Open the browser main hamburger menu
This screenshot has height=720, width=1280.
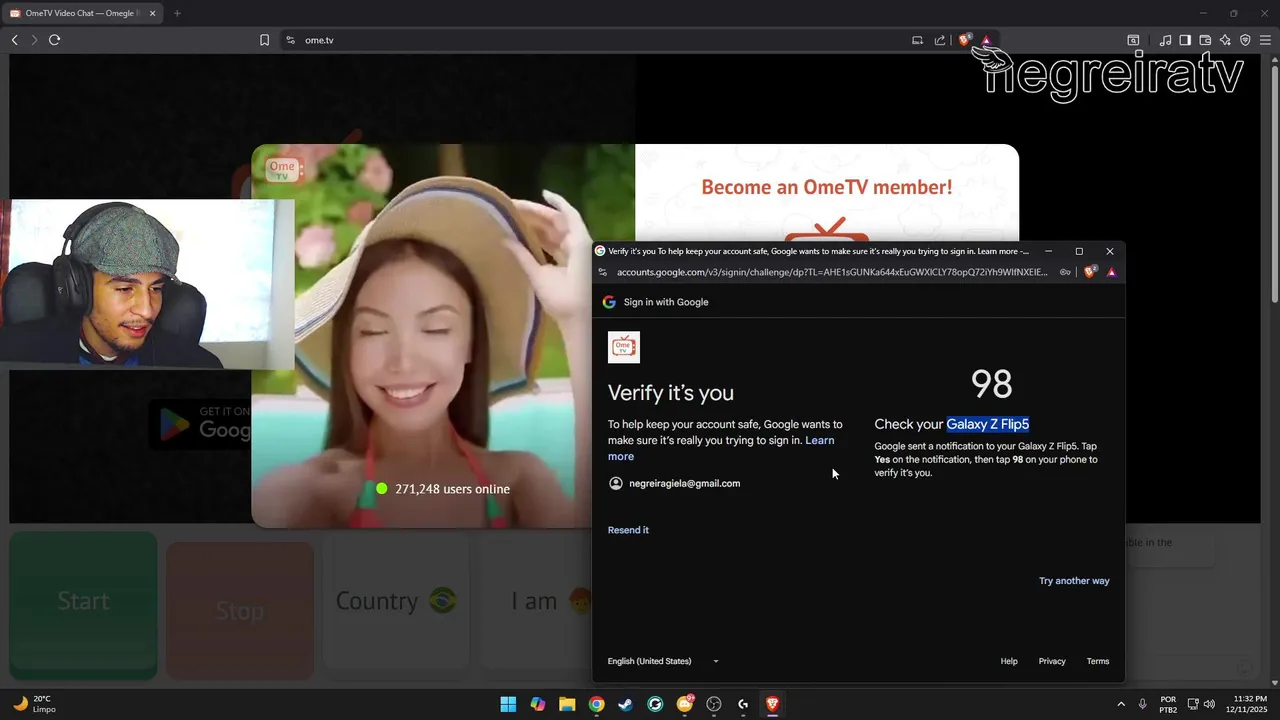[1266, 40]
